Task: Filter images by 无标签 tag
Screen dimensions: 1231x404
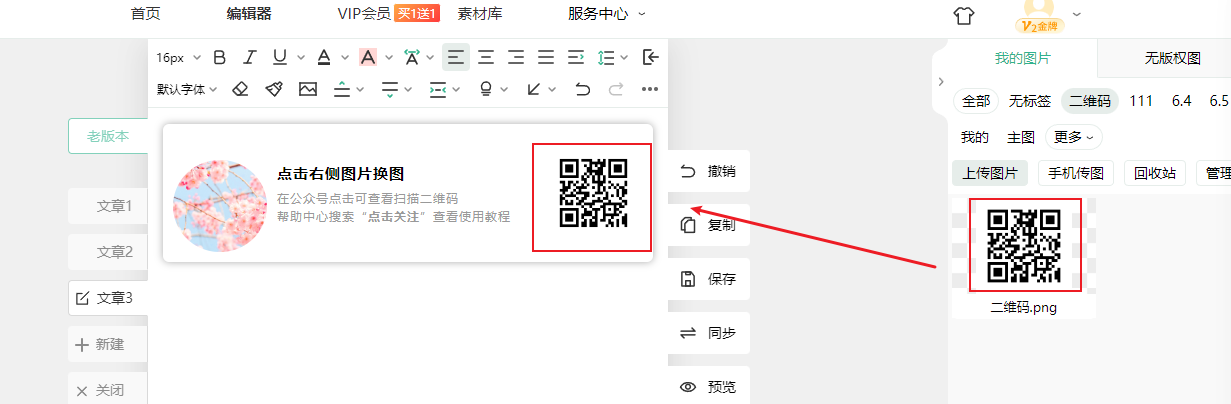Action: click(1029, 101)
